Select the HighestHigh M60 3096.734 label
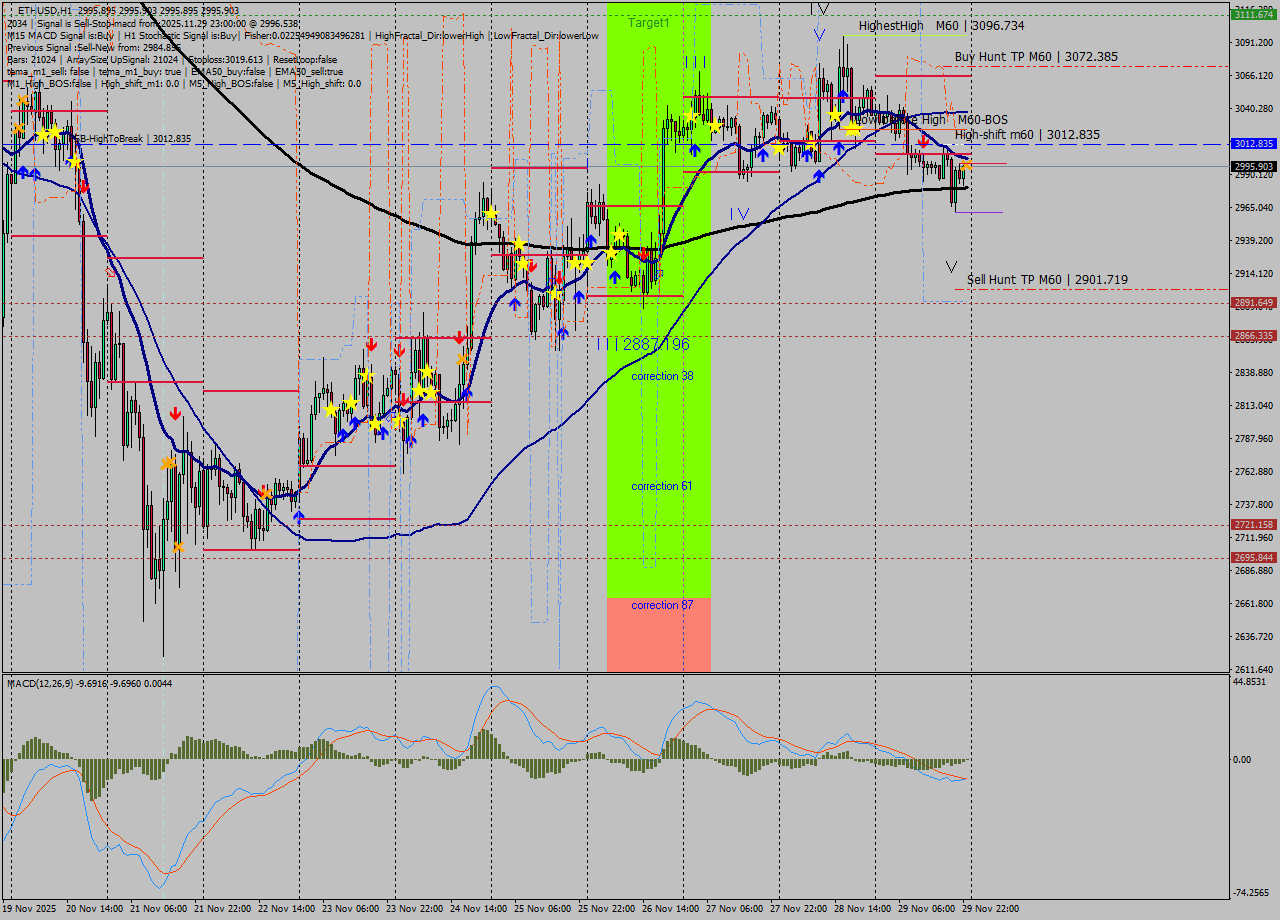This screenshot has height=920, width=1280. [941, 26]
